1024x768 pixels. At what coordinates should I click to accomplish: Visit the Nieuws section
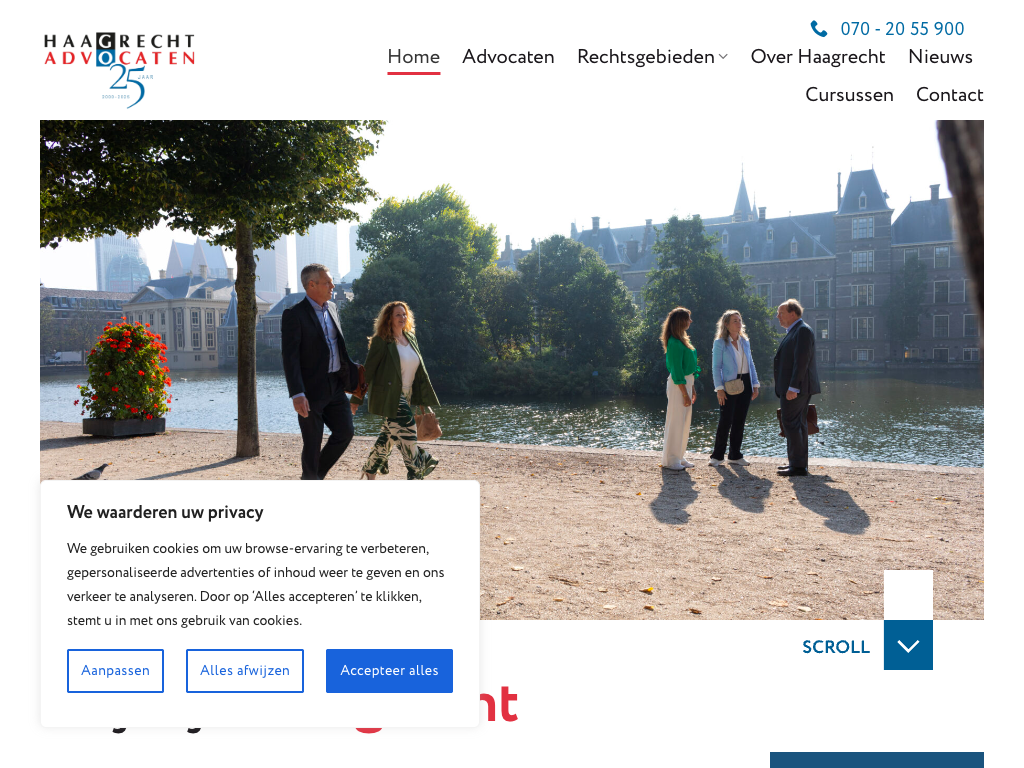pos(940,57)
